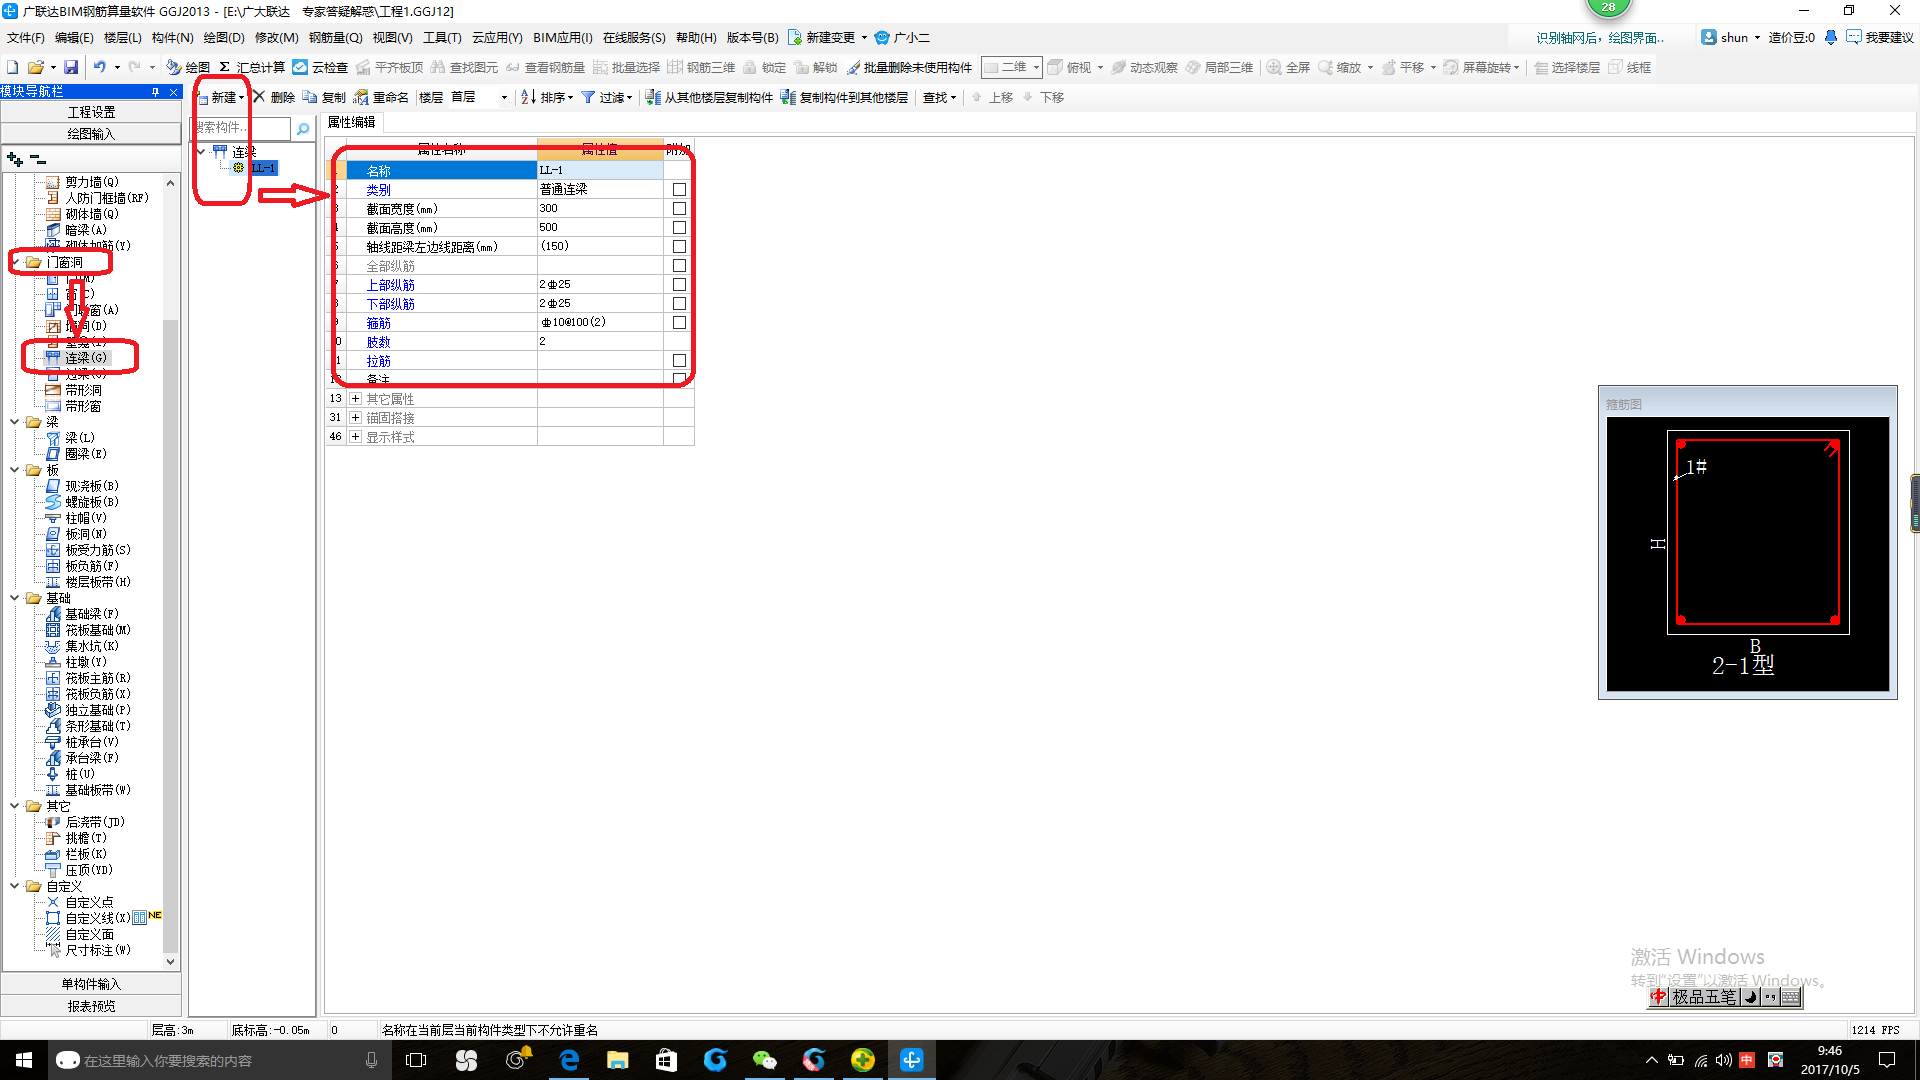Viewport: 1920px width, 1080px height.
Task: Open the 文件(F) menu
Action: (x=26, y=37)
